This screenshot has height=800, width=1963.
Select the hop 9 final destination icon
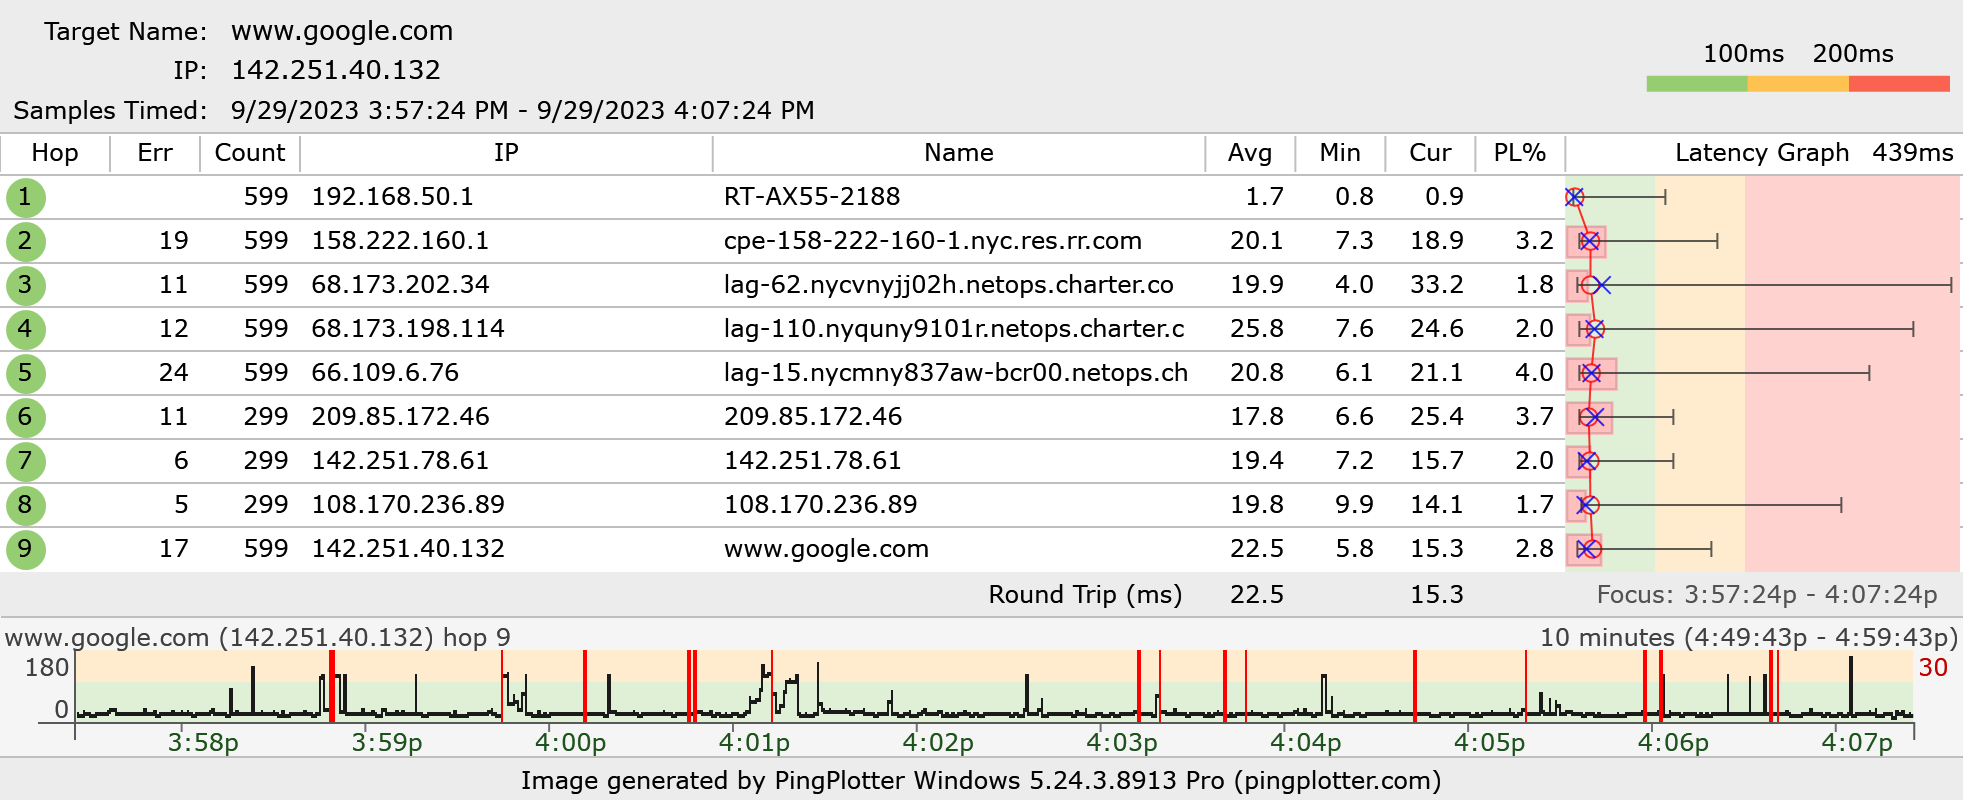click(25, 549)
